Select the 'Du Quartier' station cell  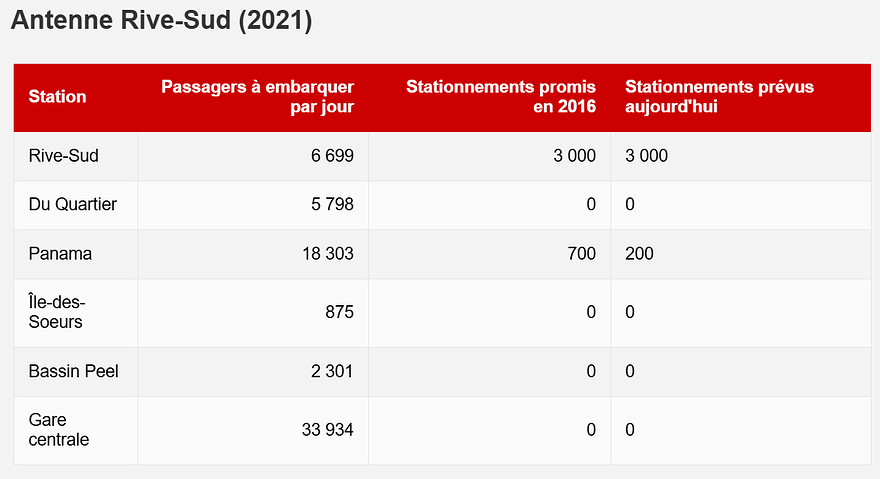click(x=72, y=205)
